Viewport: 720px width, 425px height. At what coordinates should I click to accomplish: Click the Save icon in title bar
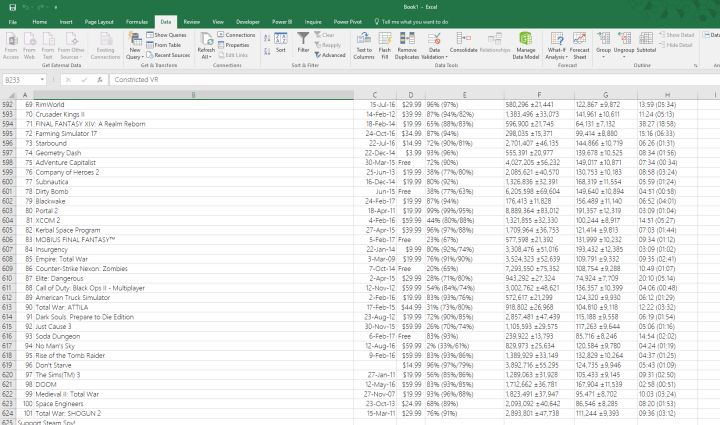click(12, 7)
